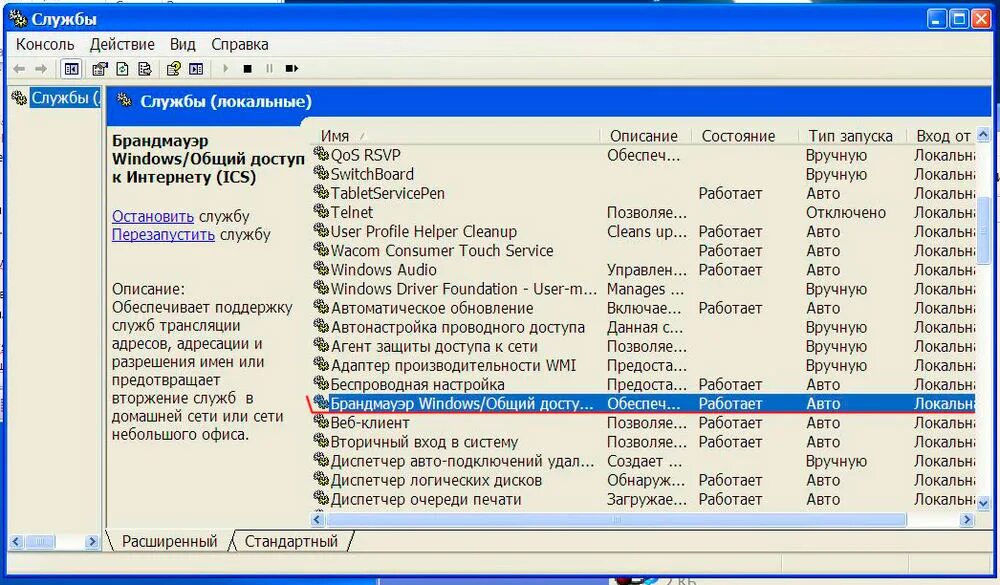Select the Telnet service icon
The image size is (1000, 585).
point(321,212)
